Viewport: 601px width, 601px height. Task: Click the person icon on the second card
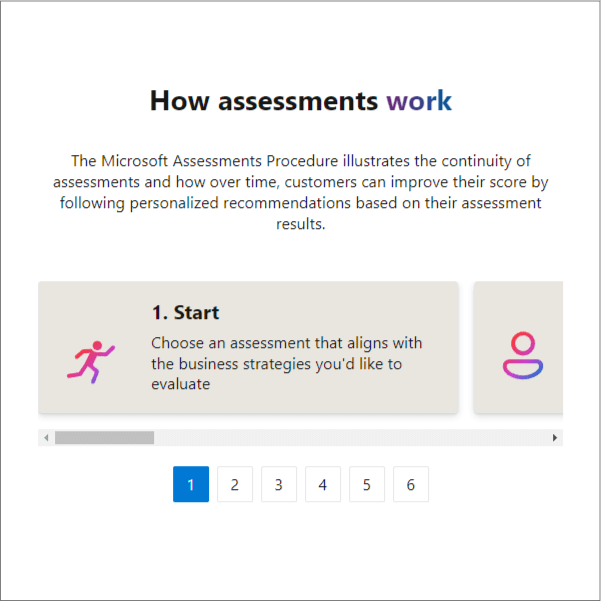point(522,356)
